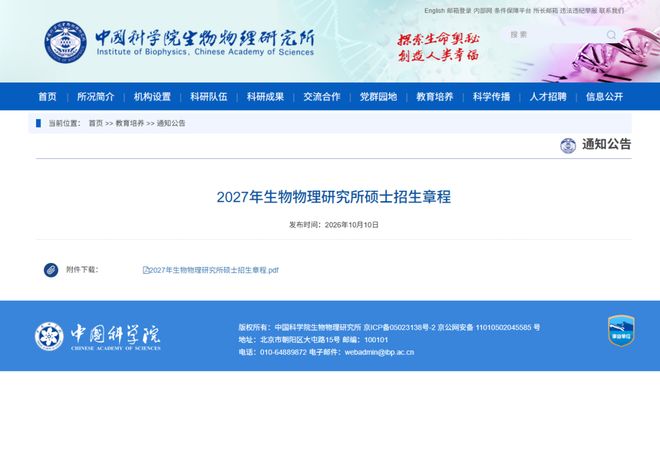Click the footer address 北京市朝阳区大屯路15号
The height and width of the screenshot is (464, 660).
[x=300, y=340]
